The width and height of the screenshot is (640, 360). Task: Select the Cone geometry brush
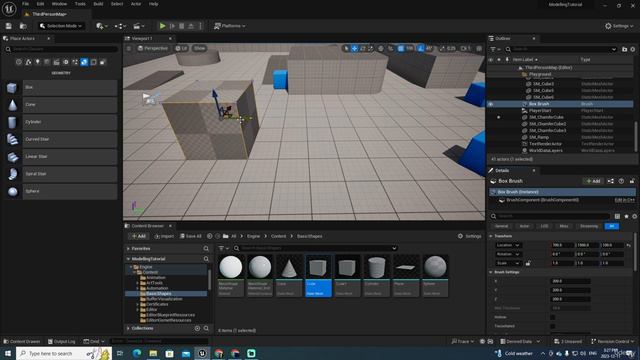tap(62, 104)
